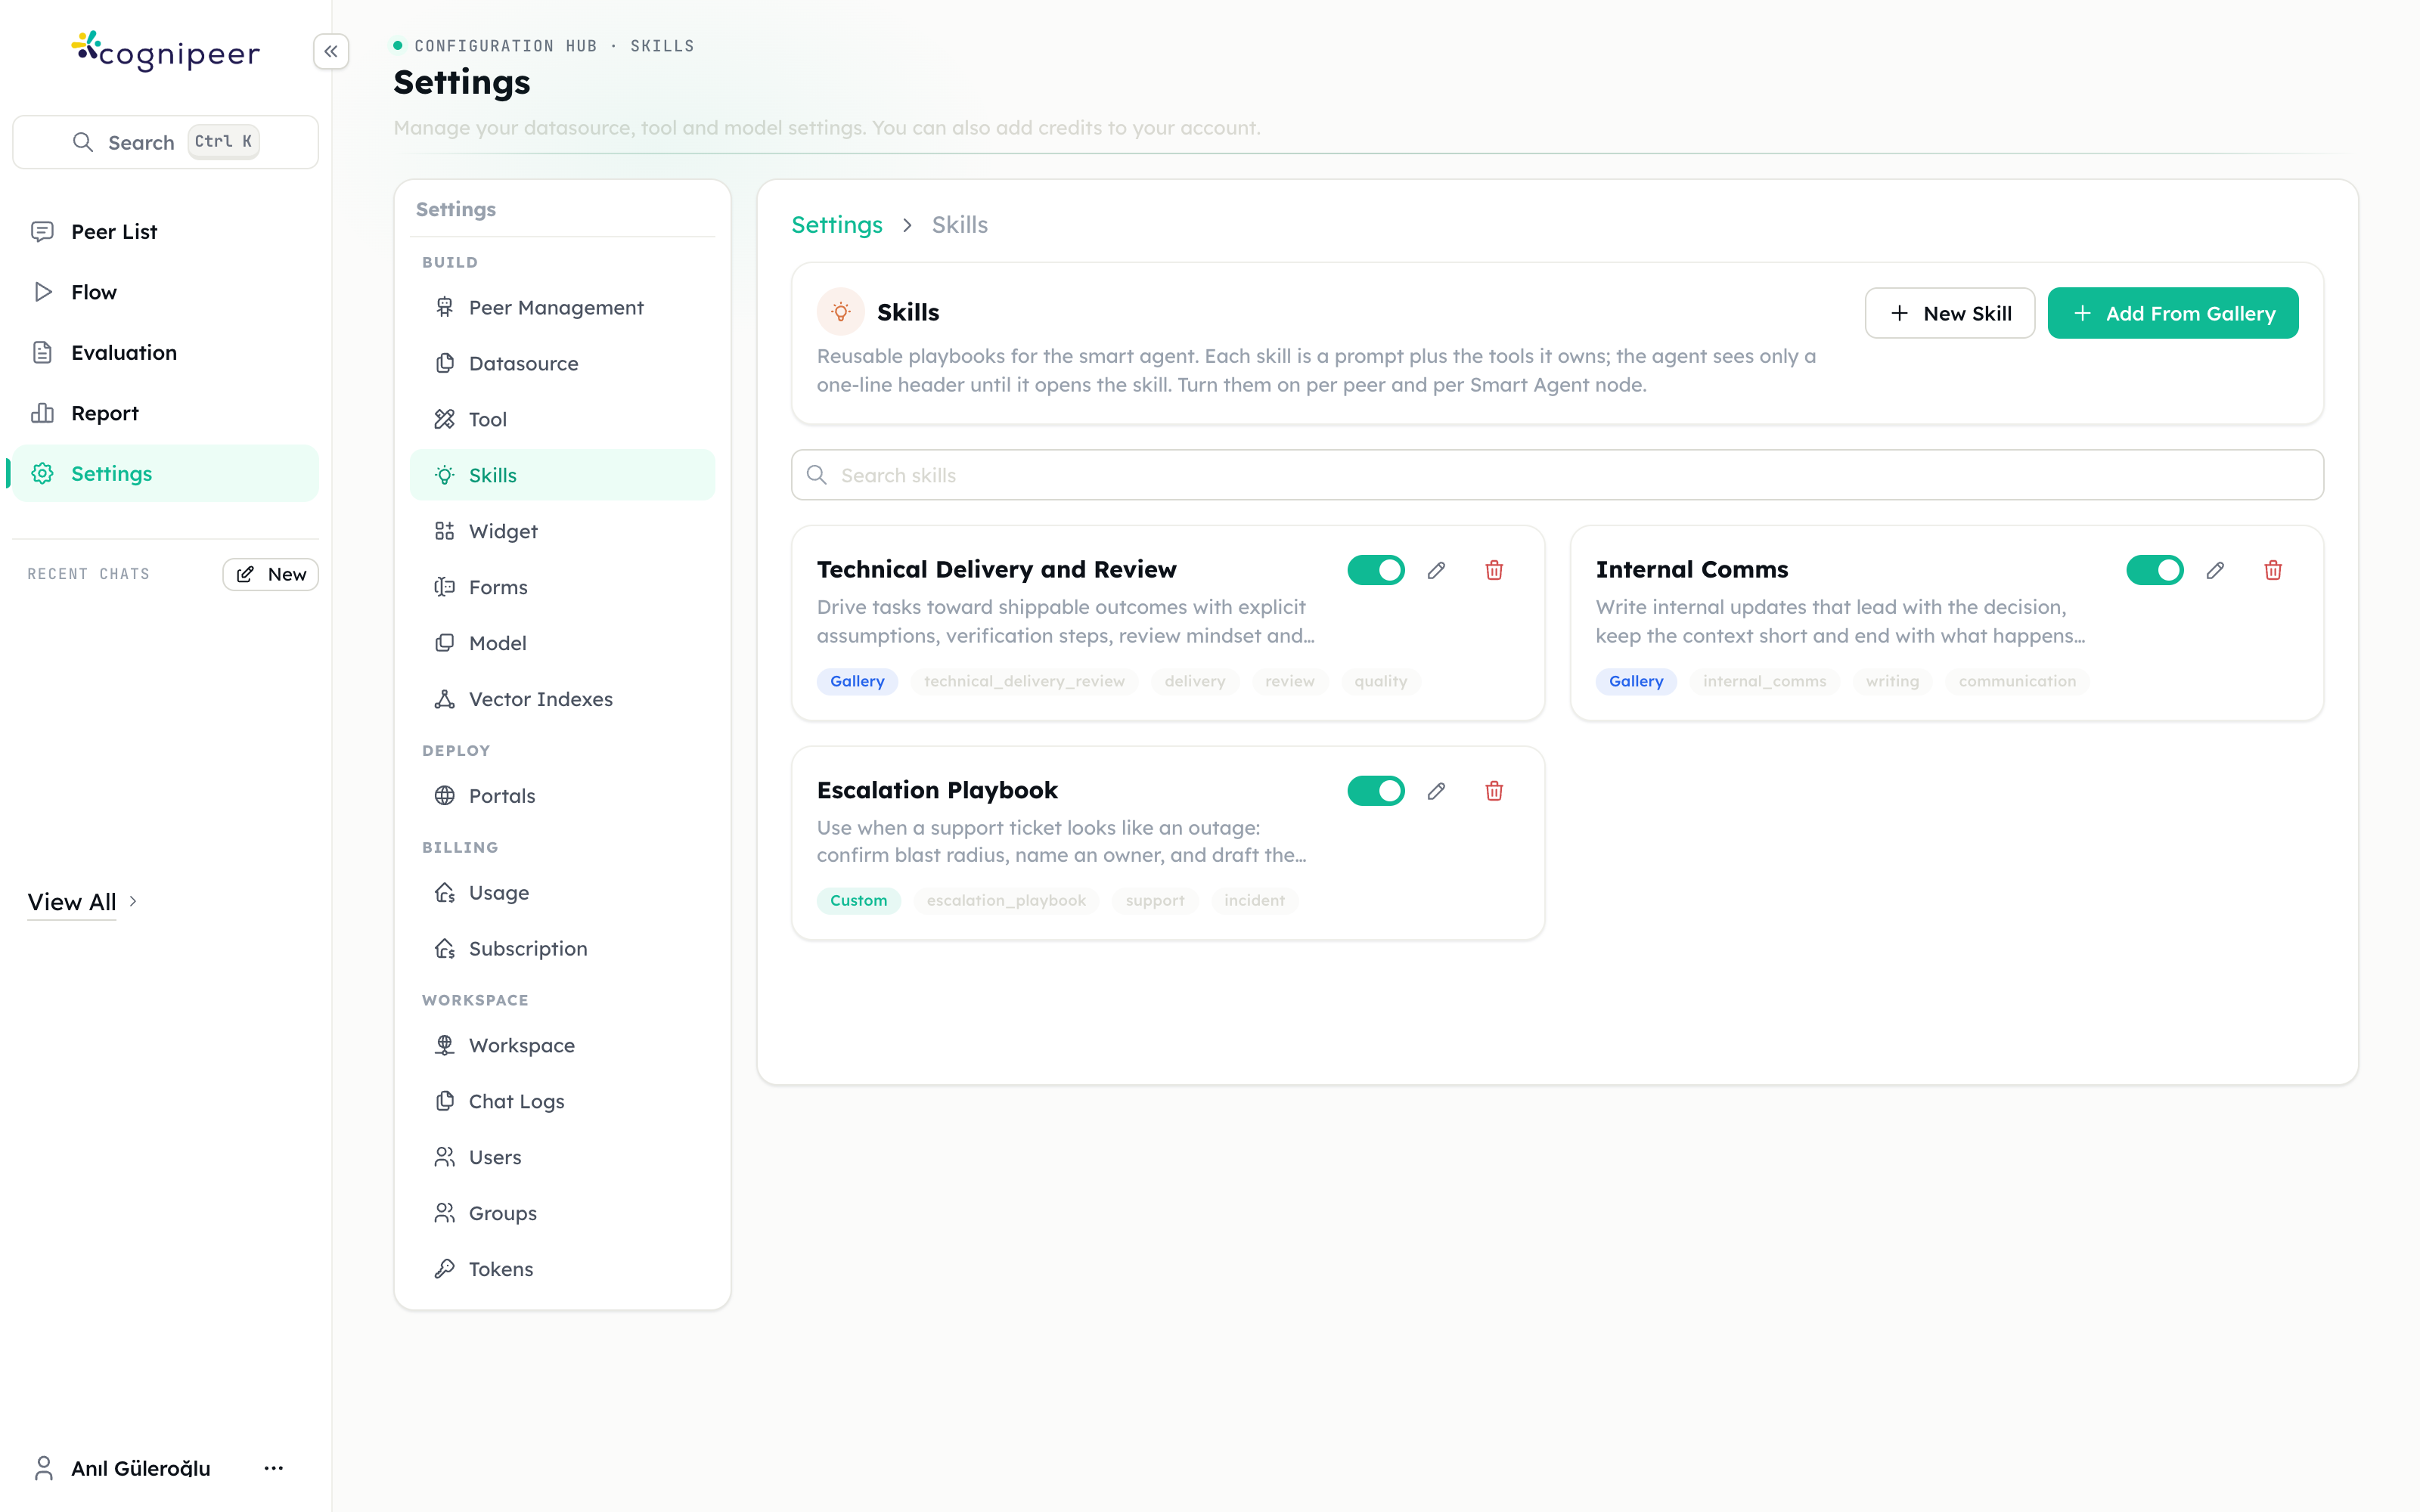The height and width of the screenshot is (1512, 2420).
Task: Create a New Skill
Action: pyautogui.click(x=1950, y=313)
